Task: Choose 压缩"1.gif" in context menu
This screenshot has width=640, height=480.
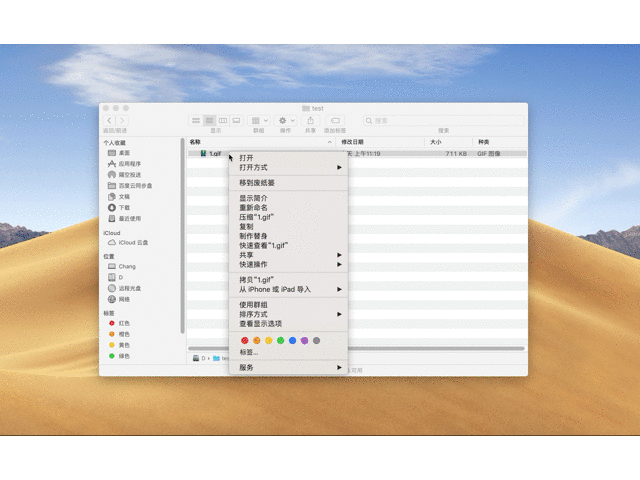Action: pos(289,217)
